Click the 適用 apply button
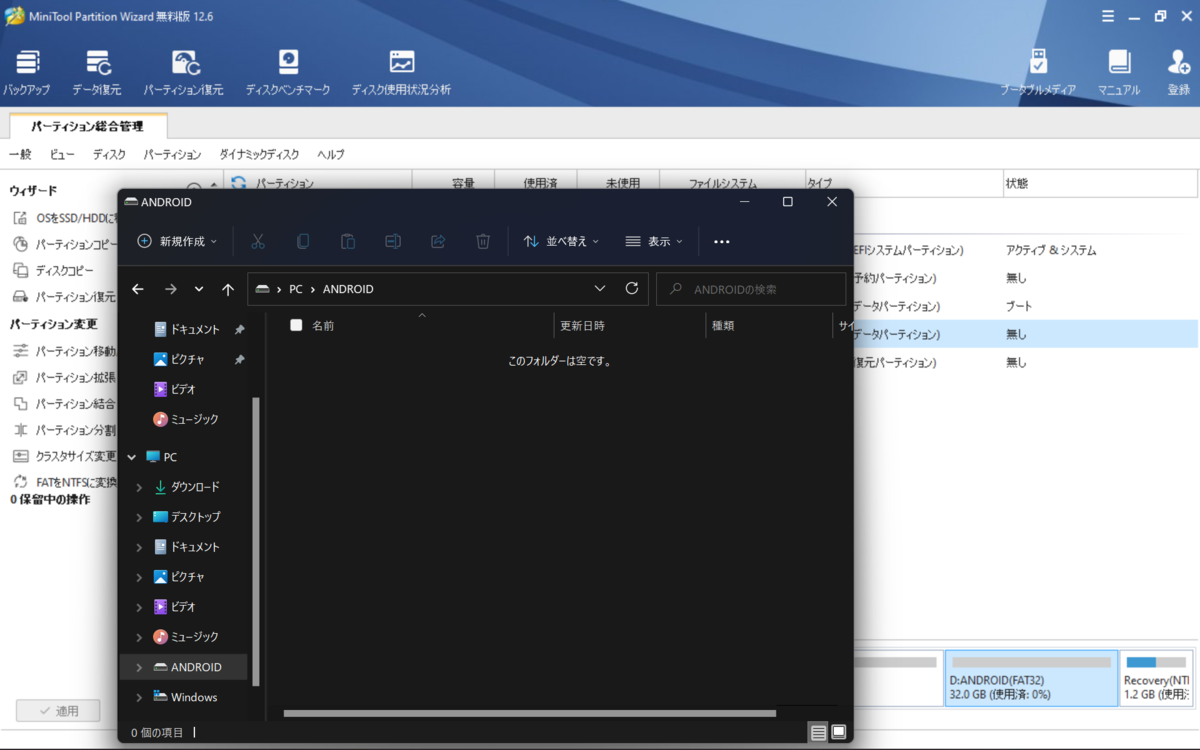The width and height of the screenshot is (1200, 750). tap(58, 711)
